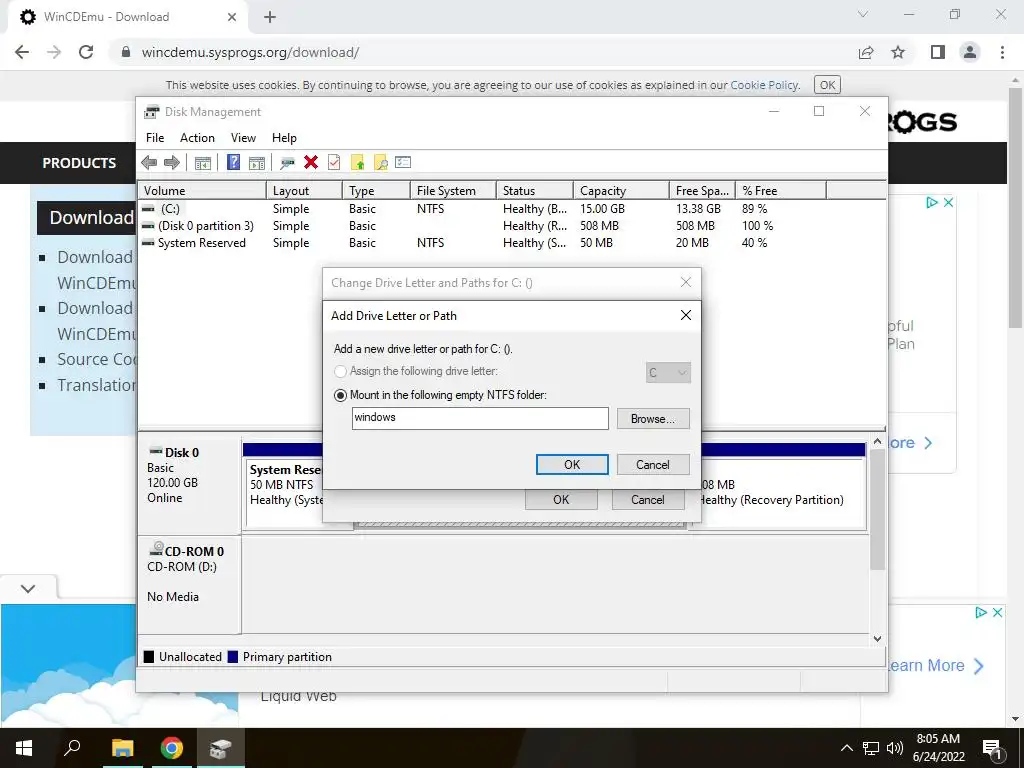Open File Explorer from taskbar
Image resolution: width=1024 pixels, height=768 pixels.
[x=122, y=748]
